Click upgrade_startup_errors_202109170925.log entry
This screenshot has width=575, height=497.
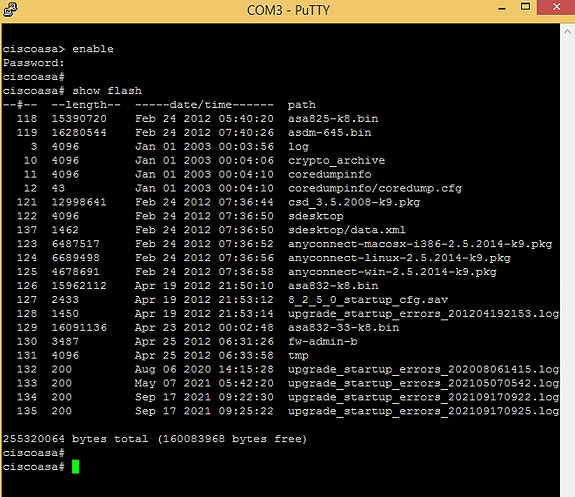423,411
